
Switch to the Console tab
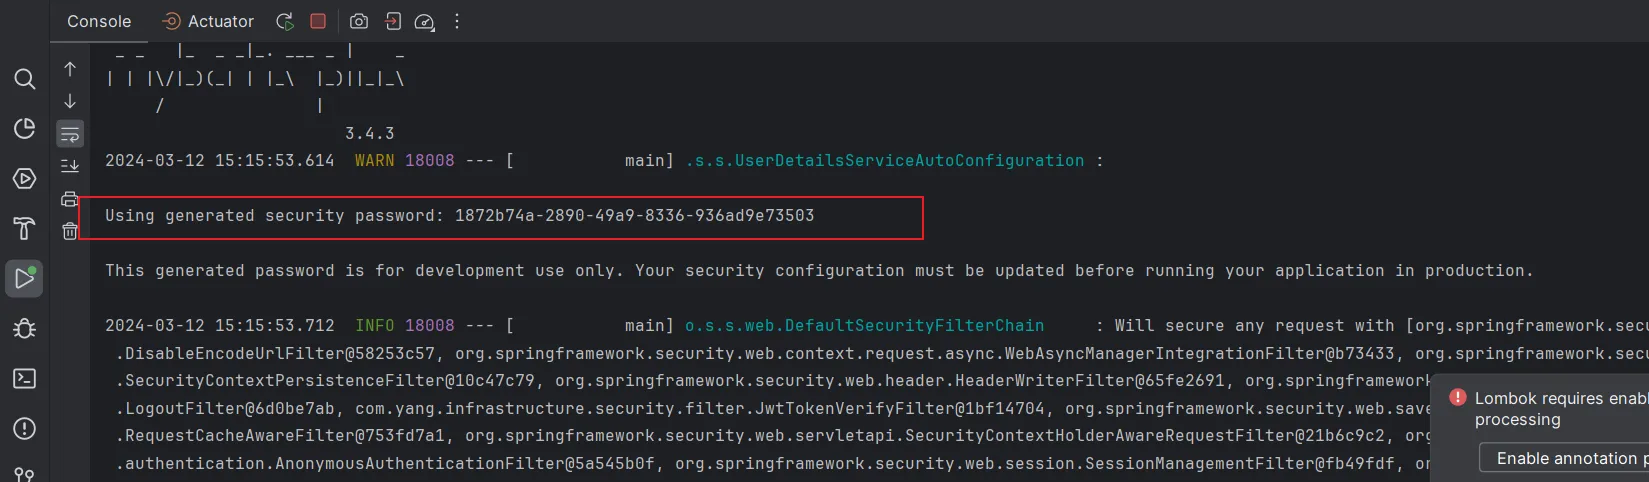(99, 21)
